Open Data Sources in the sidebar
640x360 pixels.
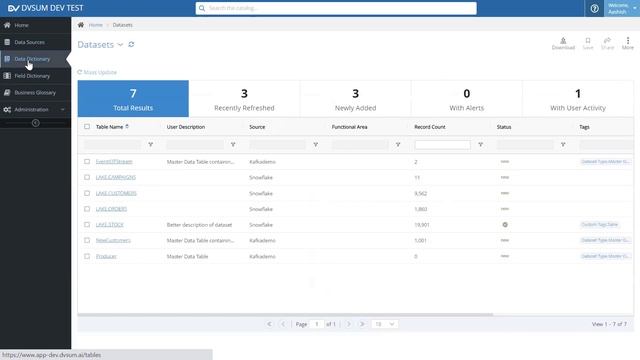coord(36,42)
